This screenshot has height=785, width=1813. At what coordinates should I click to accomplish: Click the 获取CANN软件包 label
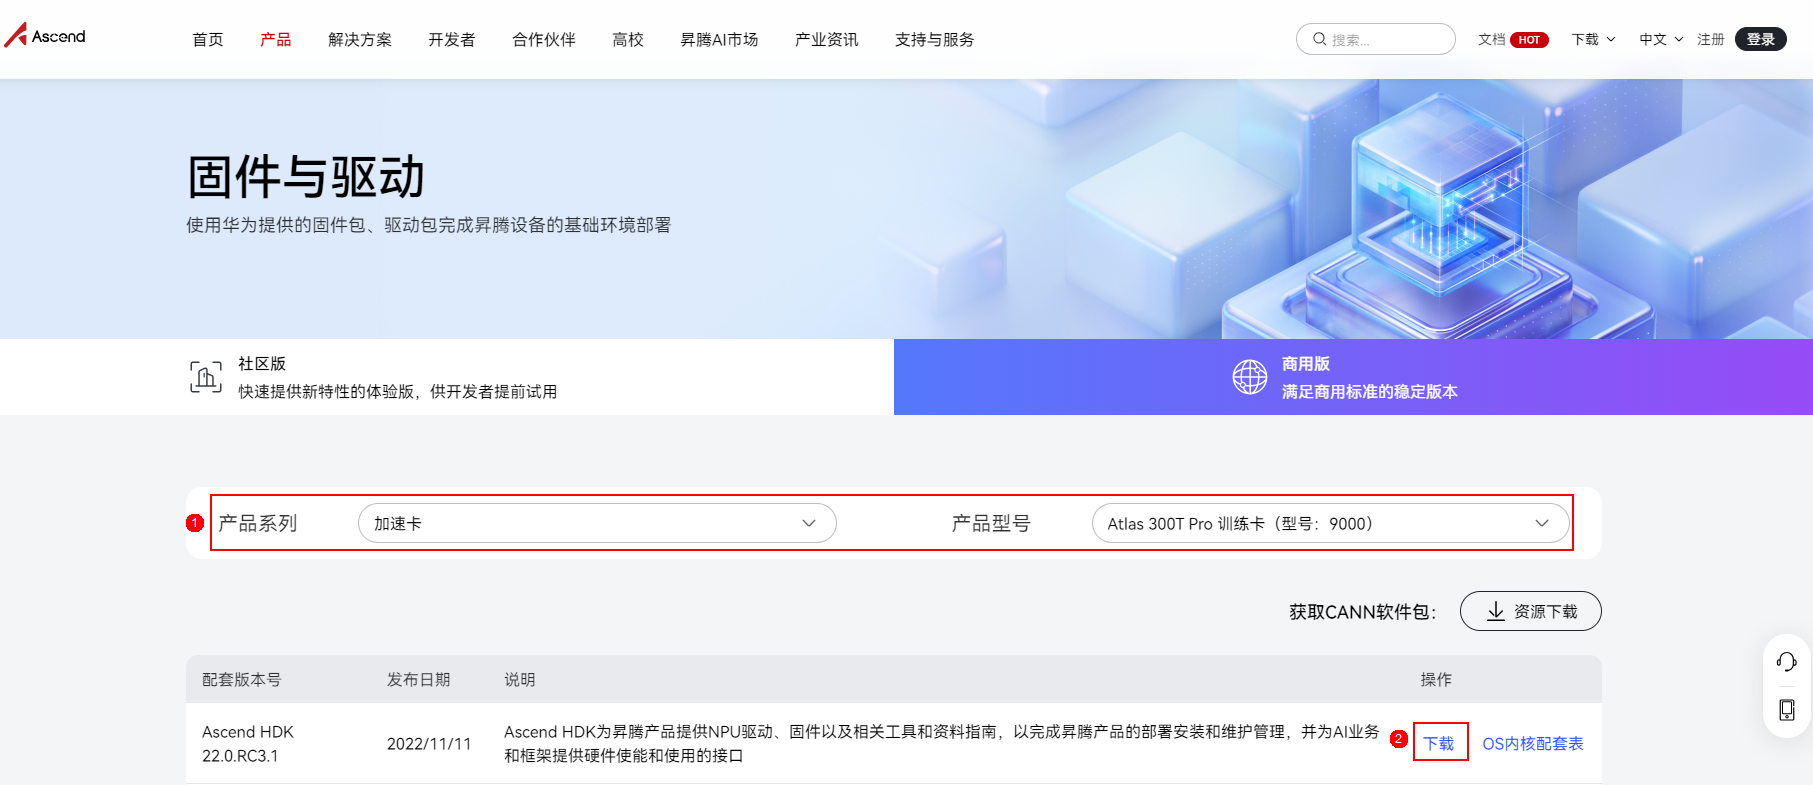pos(1362,611)
